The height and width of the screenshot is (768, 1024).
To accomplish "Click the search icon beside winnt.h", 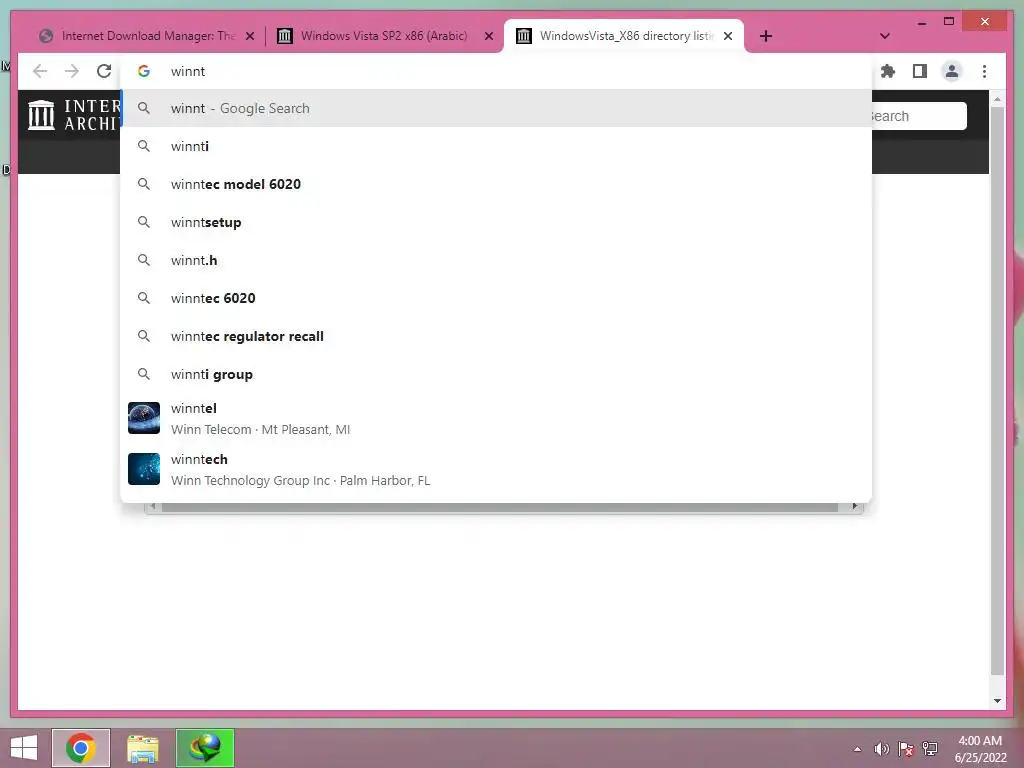I will tap(144, 260).
